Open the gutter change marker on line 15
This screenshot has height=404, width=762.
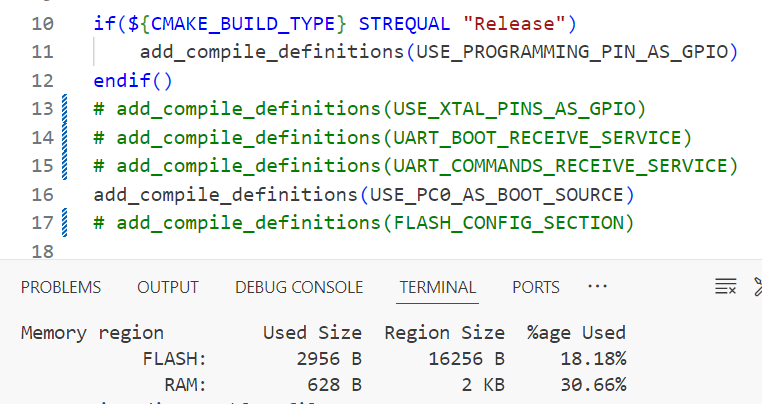pos(66,164)
